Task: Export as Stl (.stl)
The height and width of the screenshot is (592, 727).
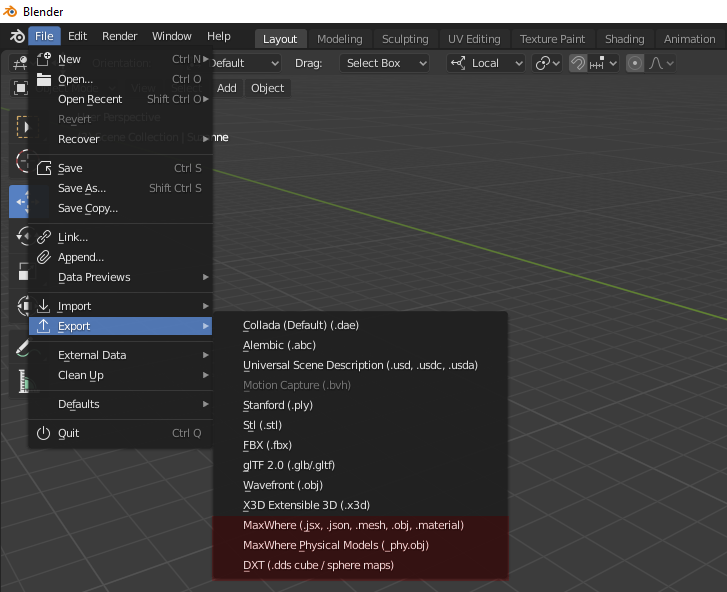Action: coord(360,425)
